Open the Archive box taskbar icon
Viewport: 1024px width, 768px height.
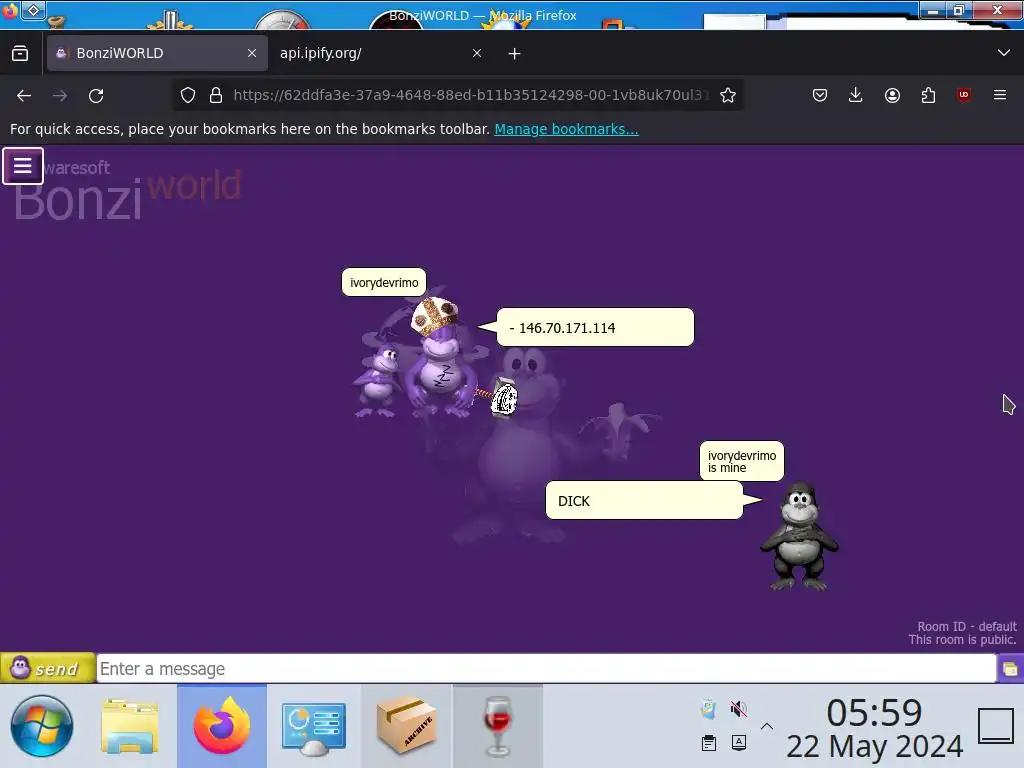(406, 725)
